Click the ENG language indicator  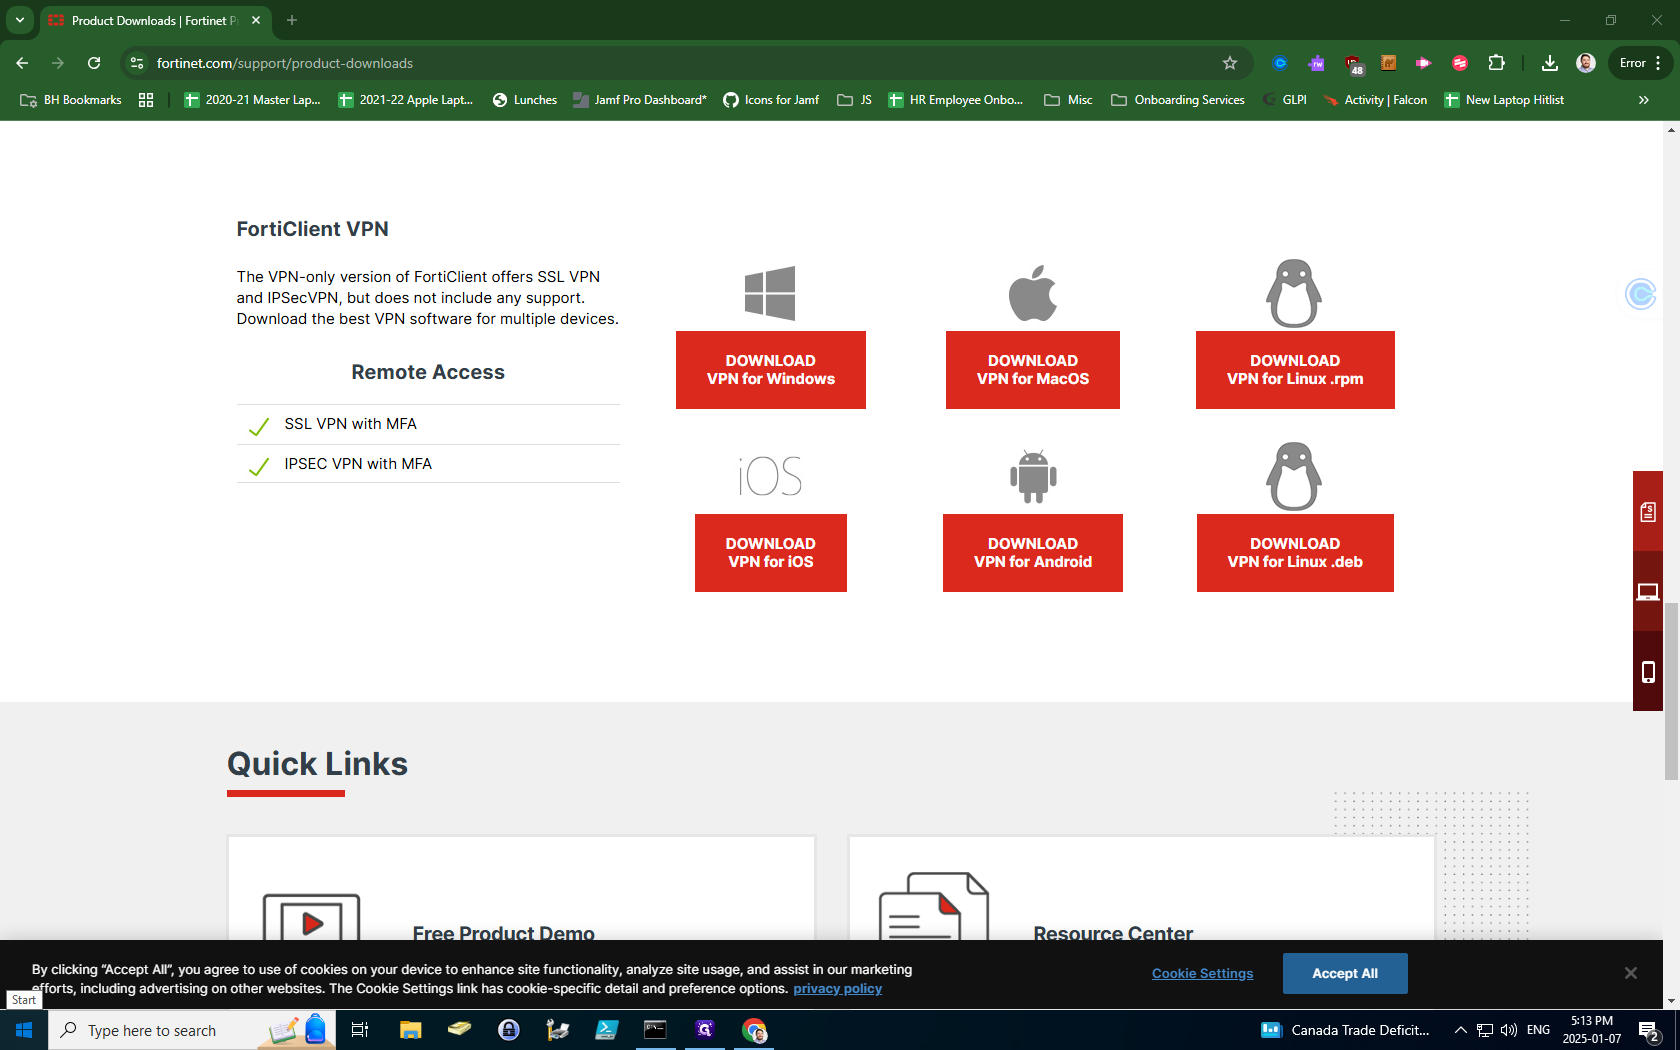click(x=1538, y=1030)
